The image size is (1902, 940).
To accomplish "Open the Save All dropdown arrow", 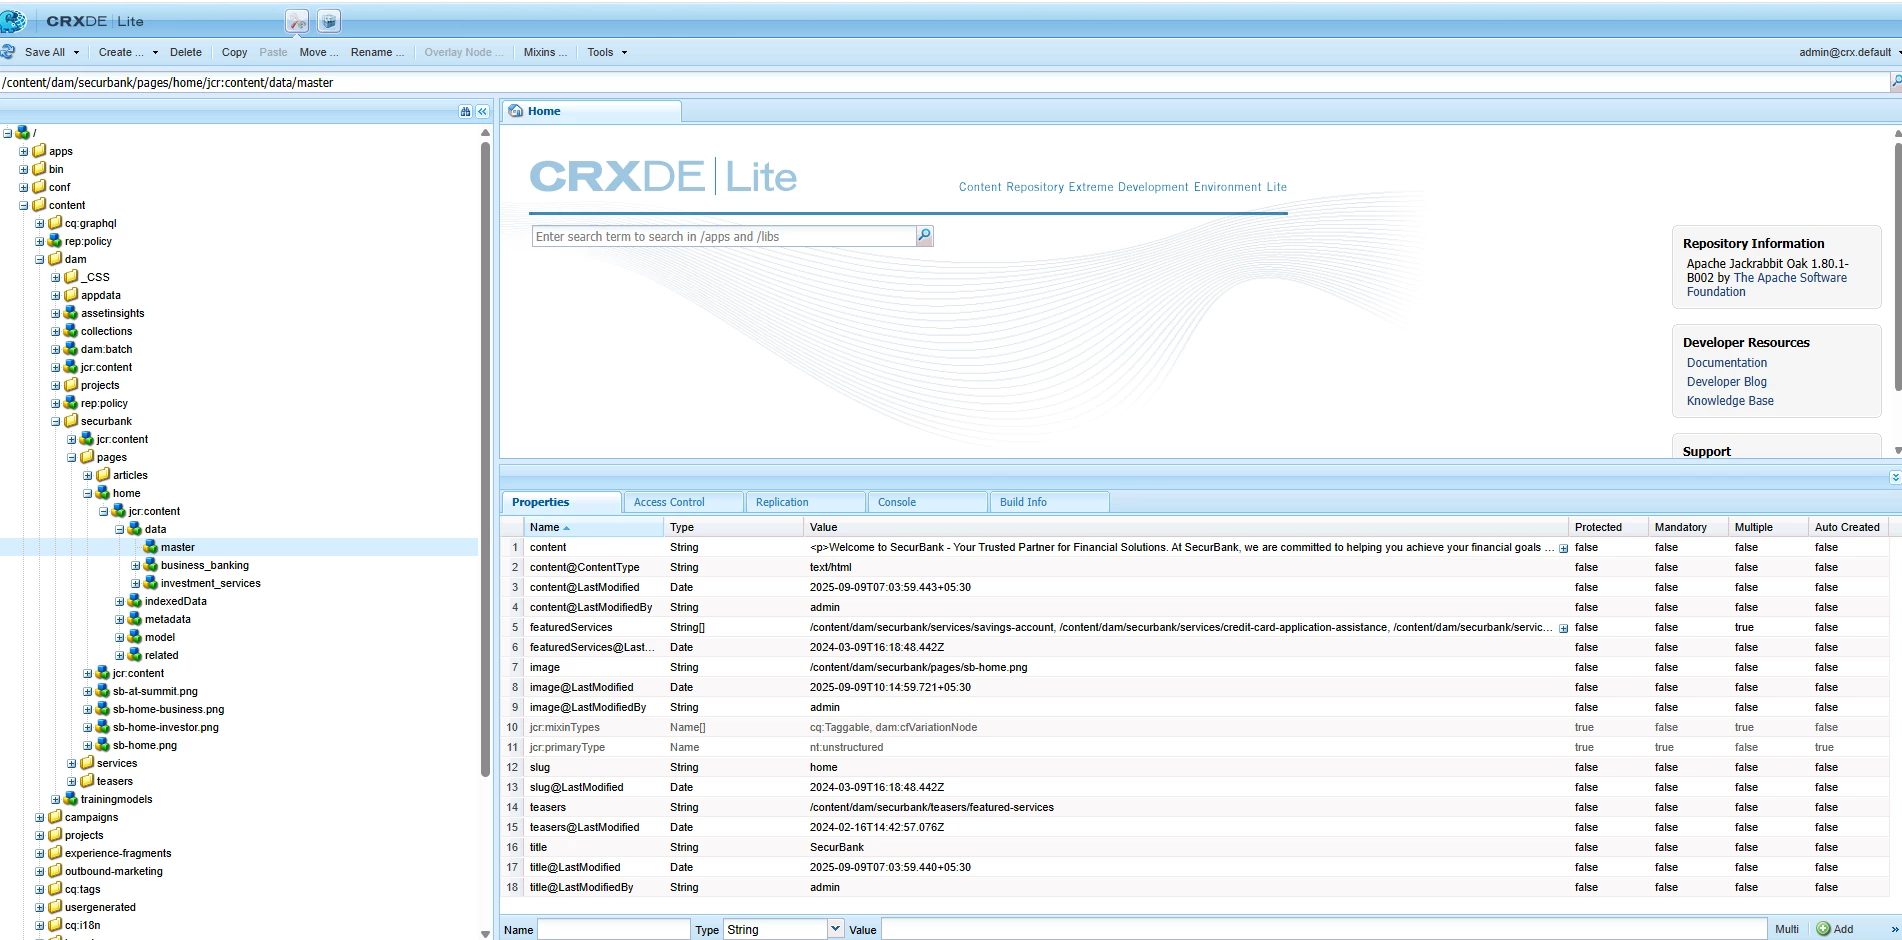I will [76, 52].
